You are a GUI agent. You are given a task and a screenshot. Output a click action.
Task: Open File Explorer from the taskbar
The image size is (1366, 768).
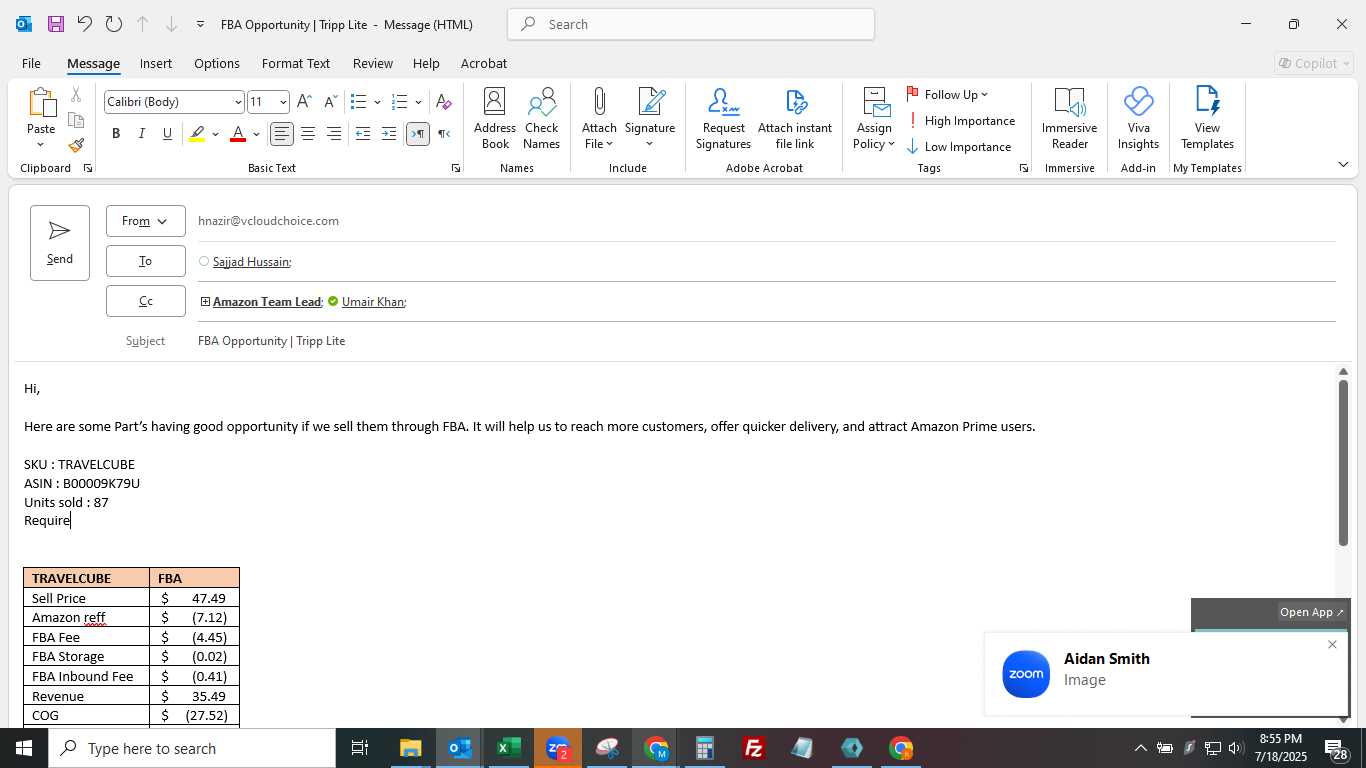[x=411, y=748]
